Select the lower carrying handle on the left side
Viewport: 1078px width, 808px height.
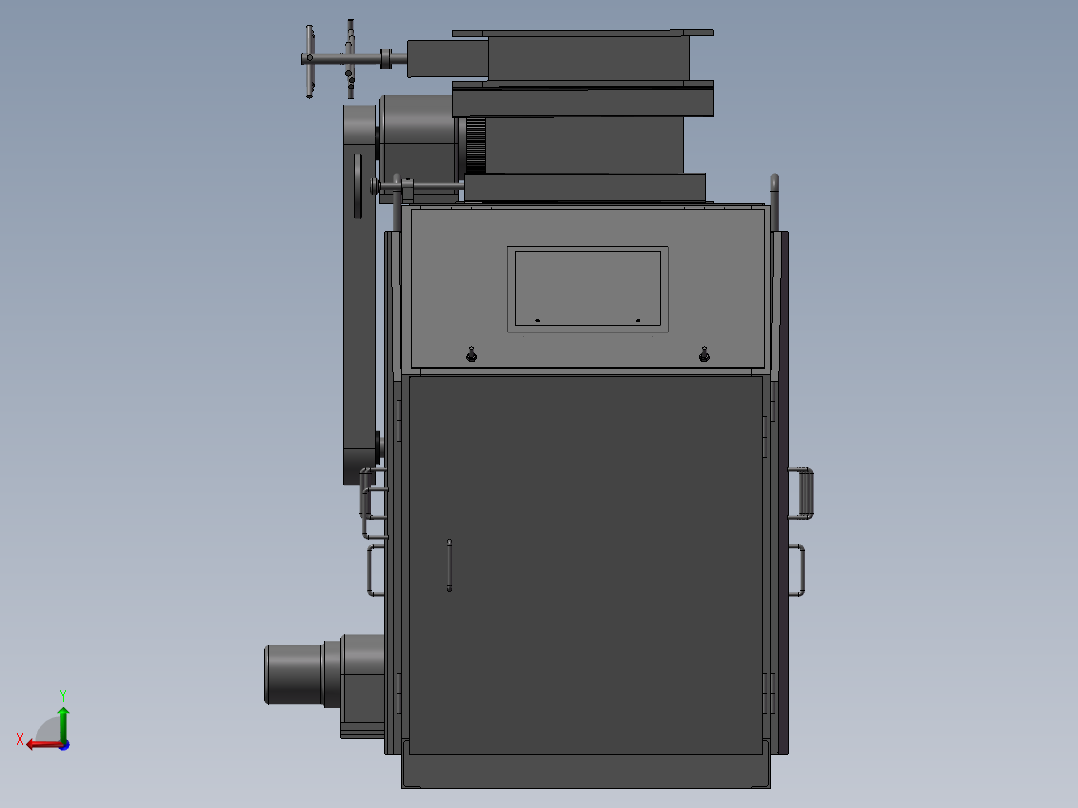coord(375,570)
